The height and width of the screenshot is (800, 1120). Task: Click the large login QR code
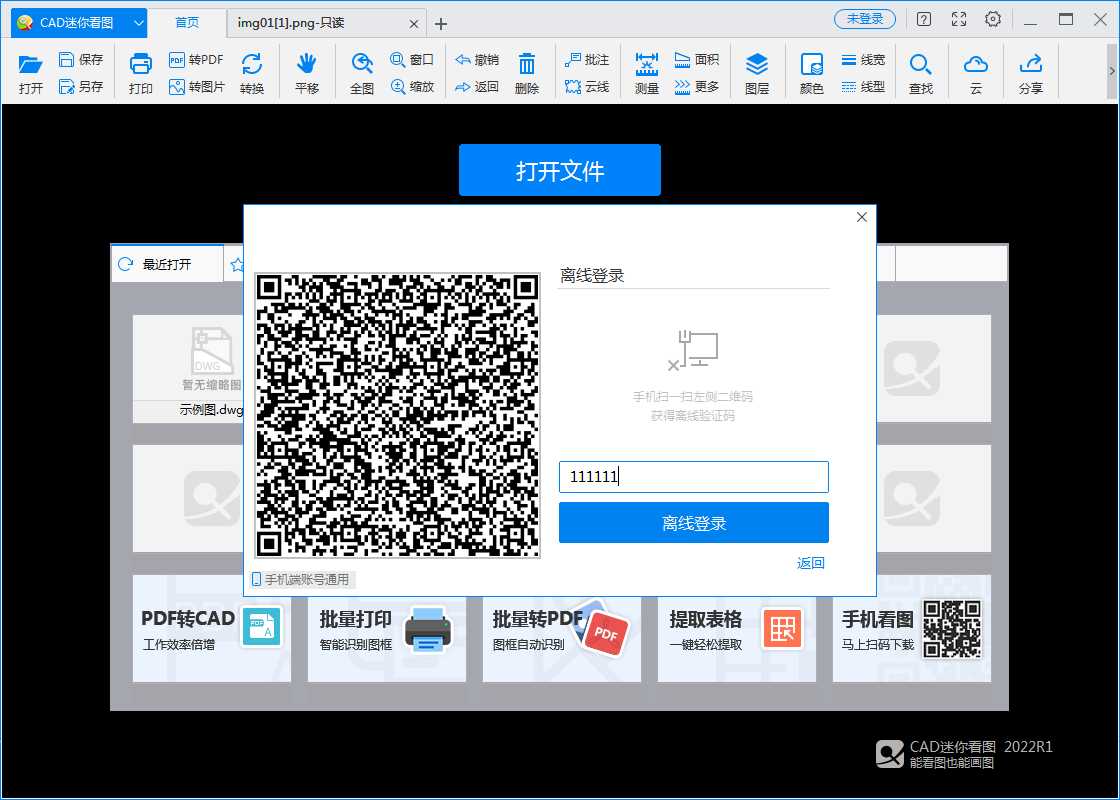pos(398,415)
